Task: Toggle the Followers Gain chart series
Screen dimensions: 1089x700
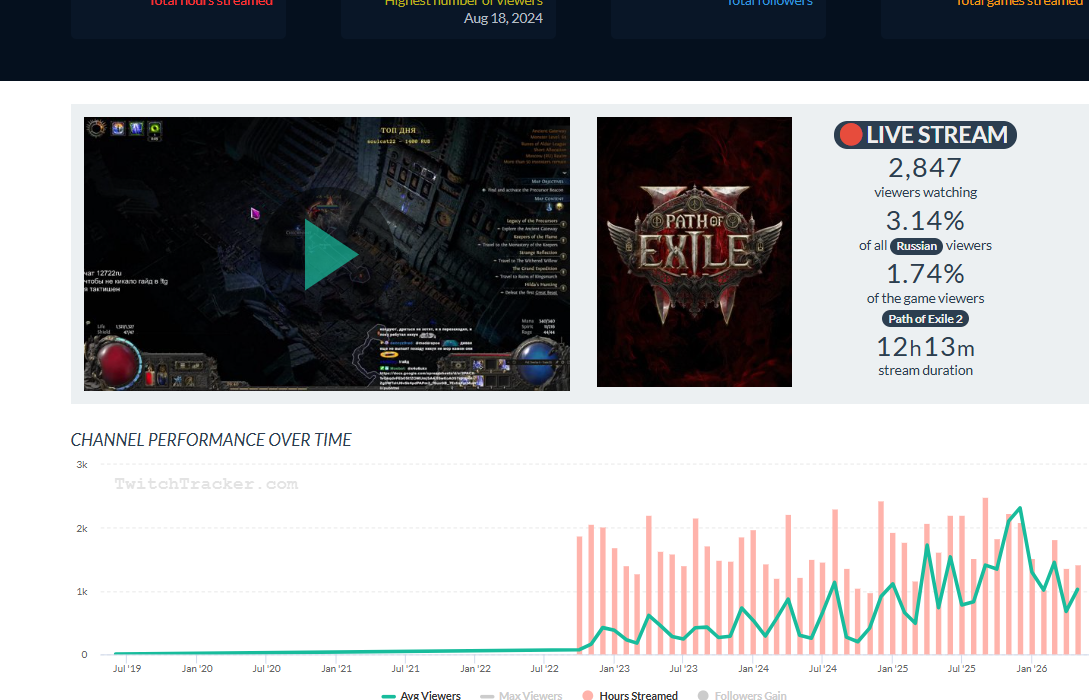Action: [x=742, y=694]
